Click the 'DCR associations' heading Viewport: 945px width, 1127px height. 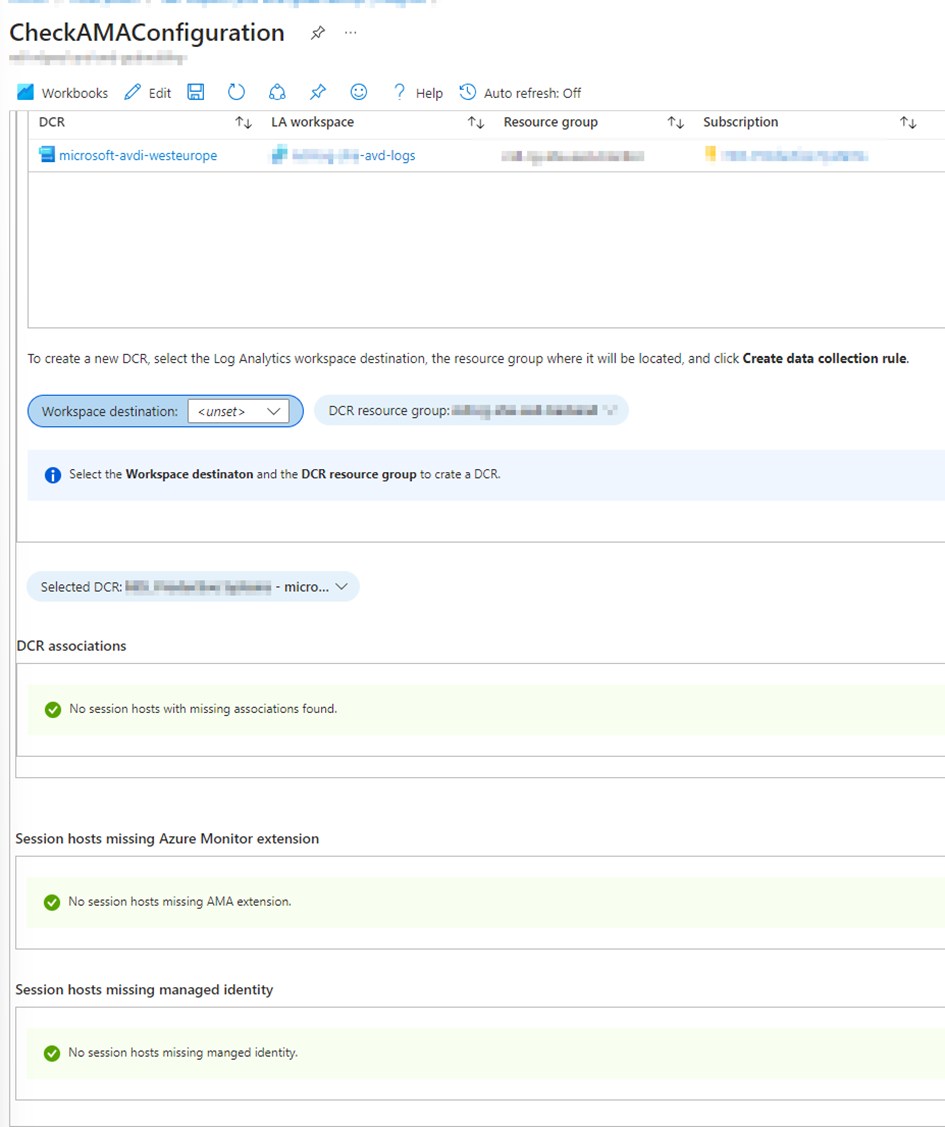point(71,645)
